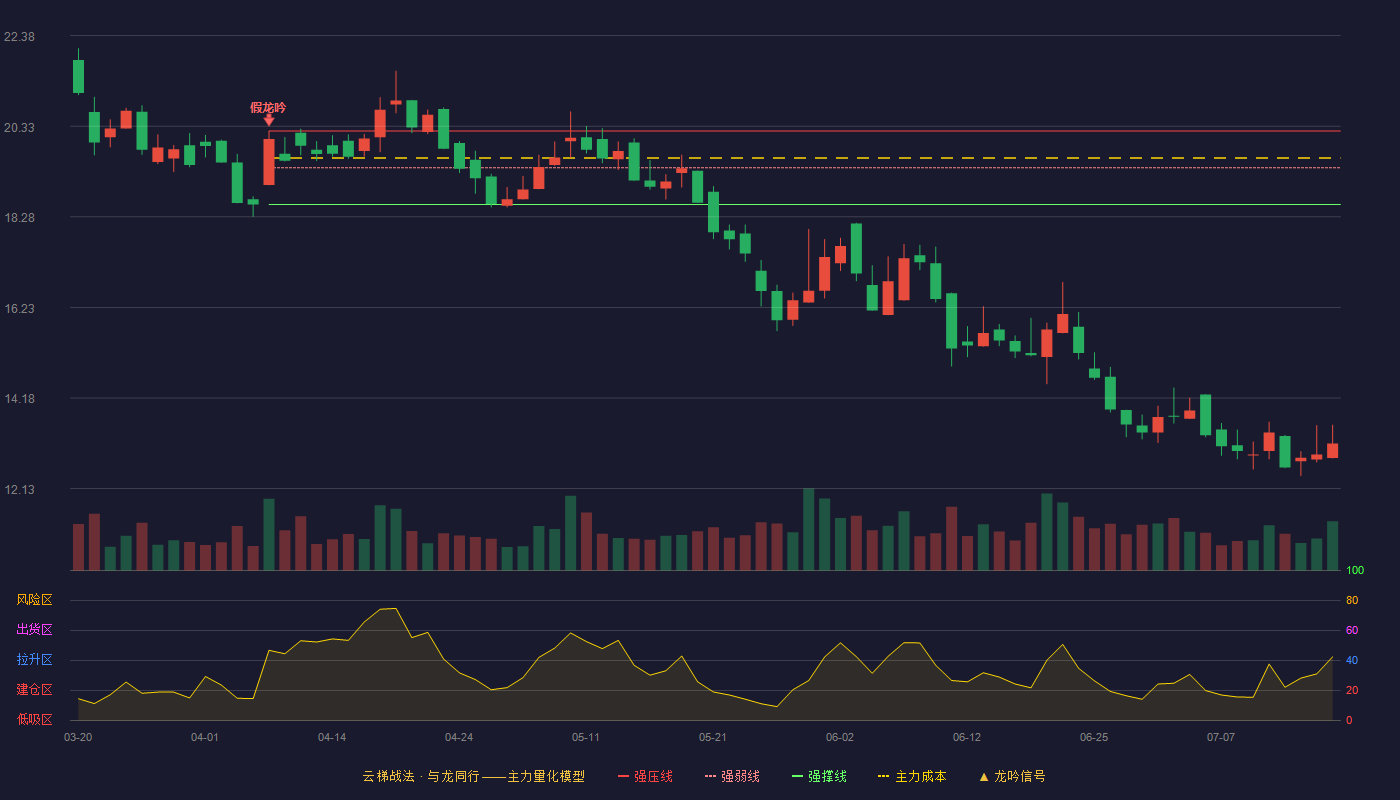The height and width of the screenshot is (800, 1400).
Task: Toggle the 强弱线 legend item
Action: [733, 776]
